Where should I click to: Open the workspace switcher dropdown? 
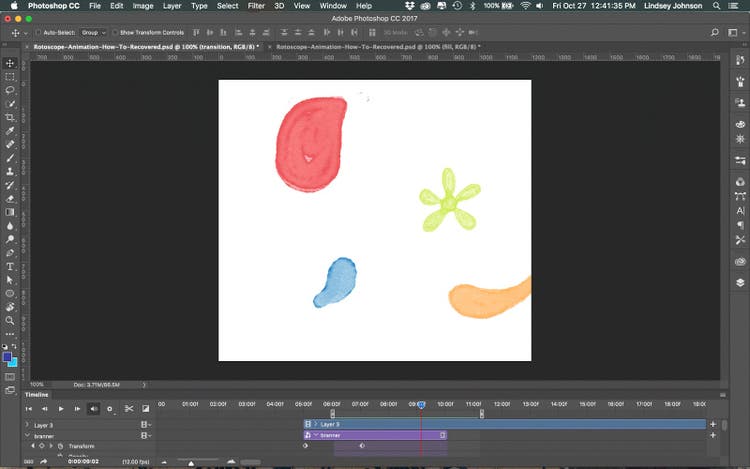tap(735, 33)
